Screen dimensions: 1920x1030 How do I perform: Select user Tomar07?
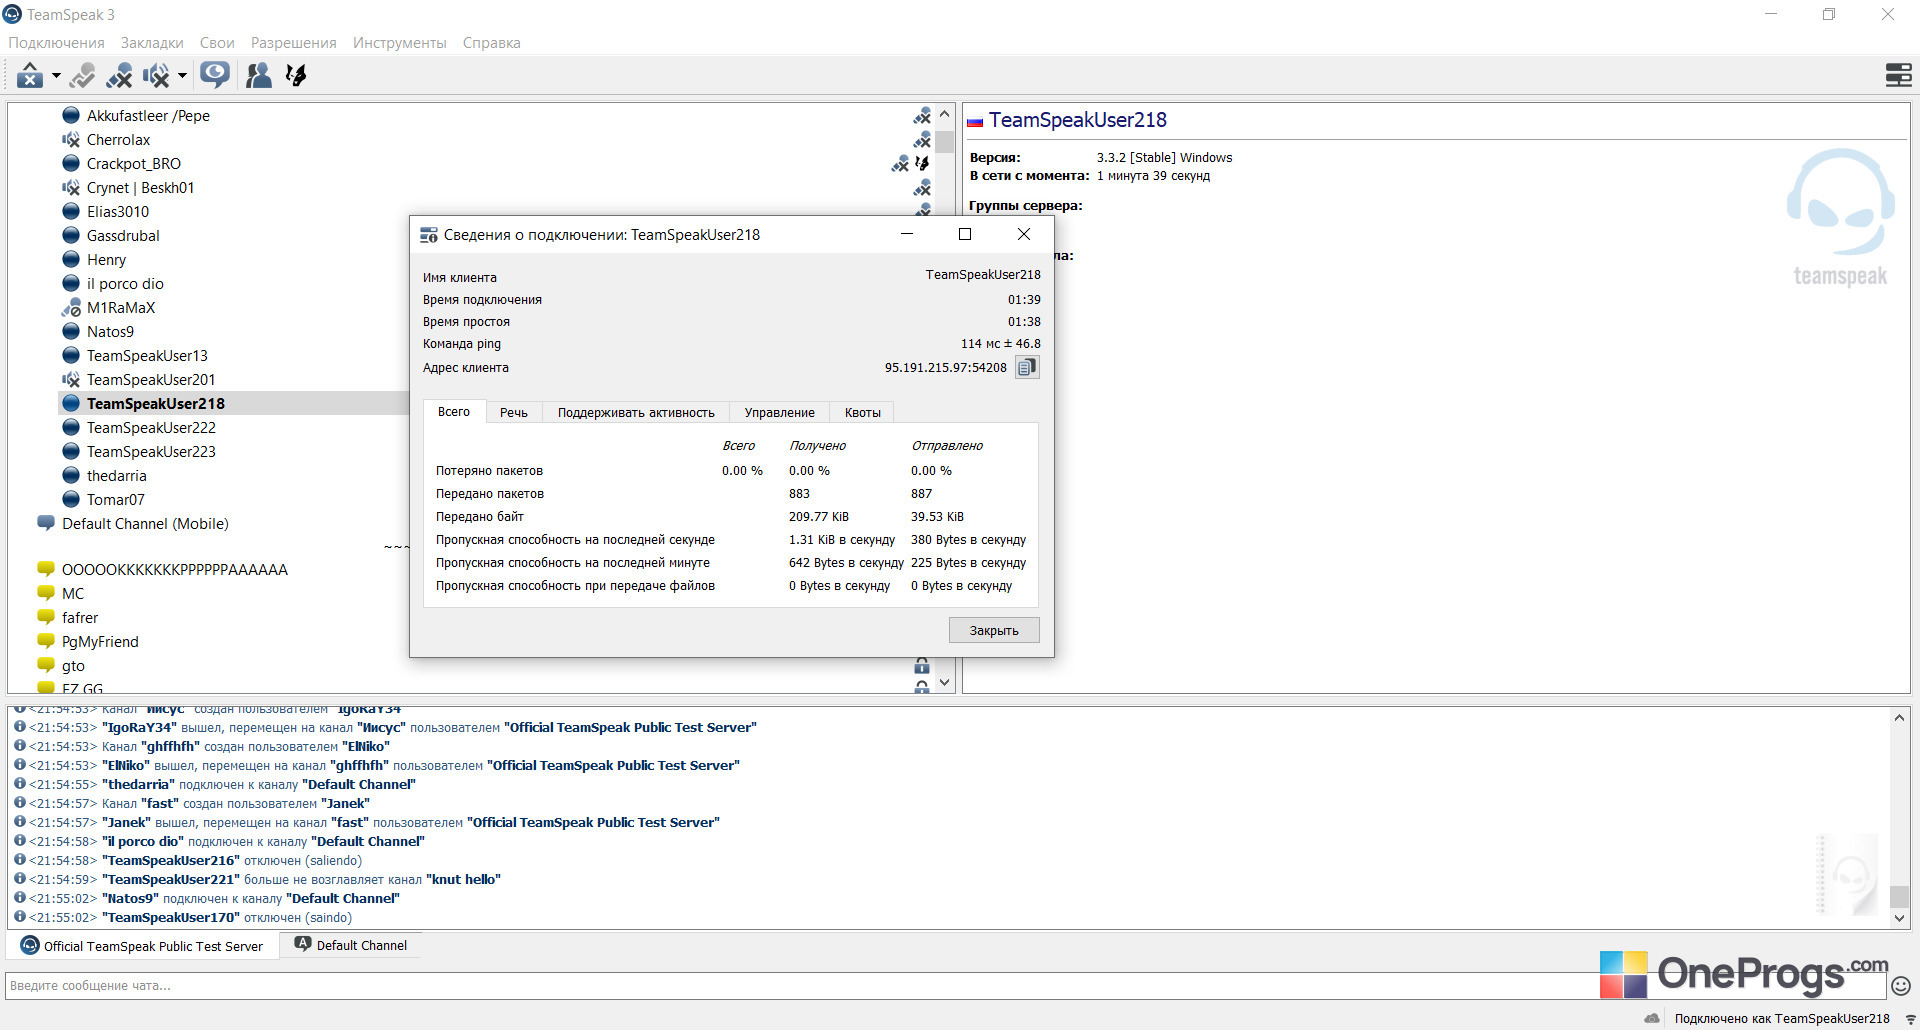coord(115,500)
